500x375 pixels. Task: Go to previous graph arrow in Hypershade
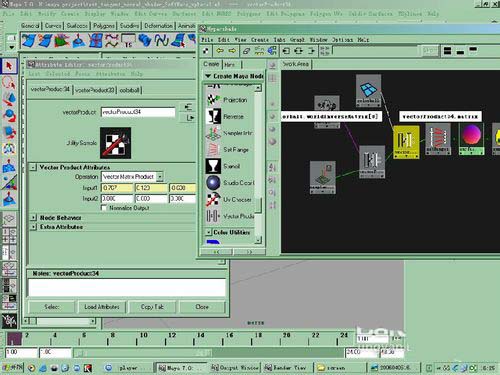[220, 51]
